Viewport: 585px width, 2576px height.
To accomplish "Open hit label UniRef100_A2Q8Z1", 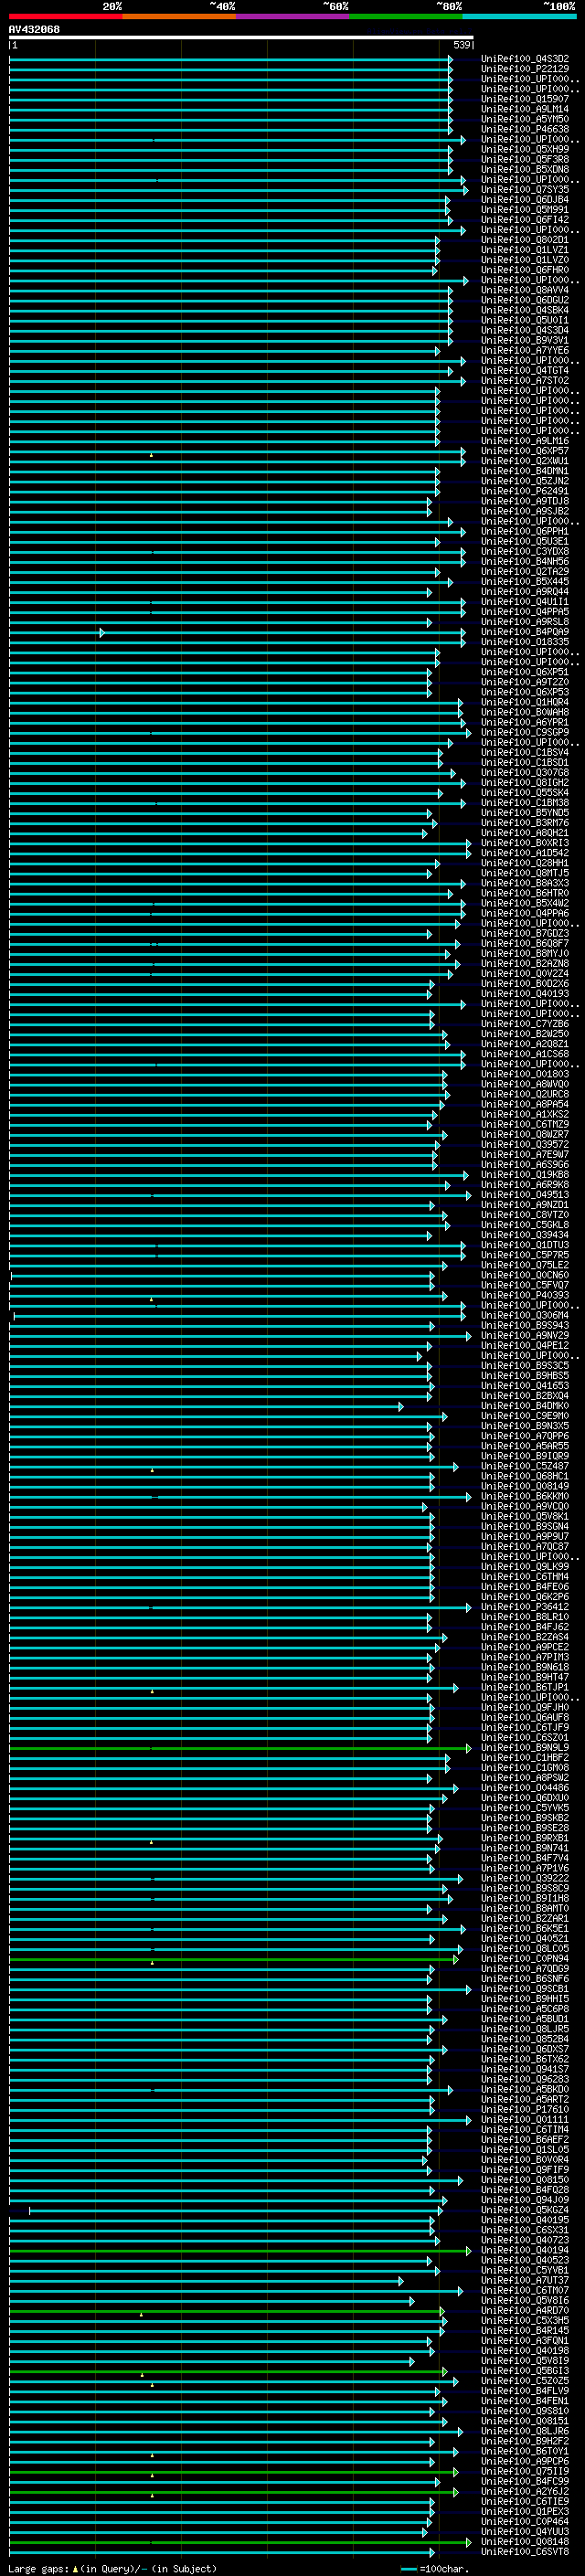I will pyautogui.click(x=525, y=1044).
